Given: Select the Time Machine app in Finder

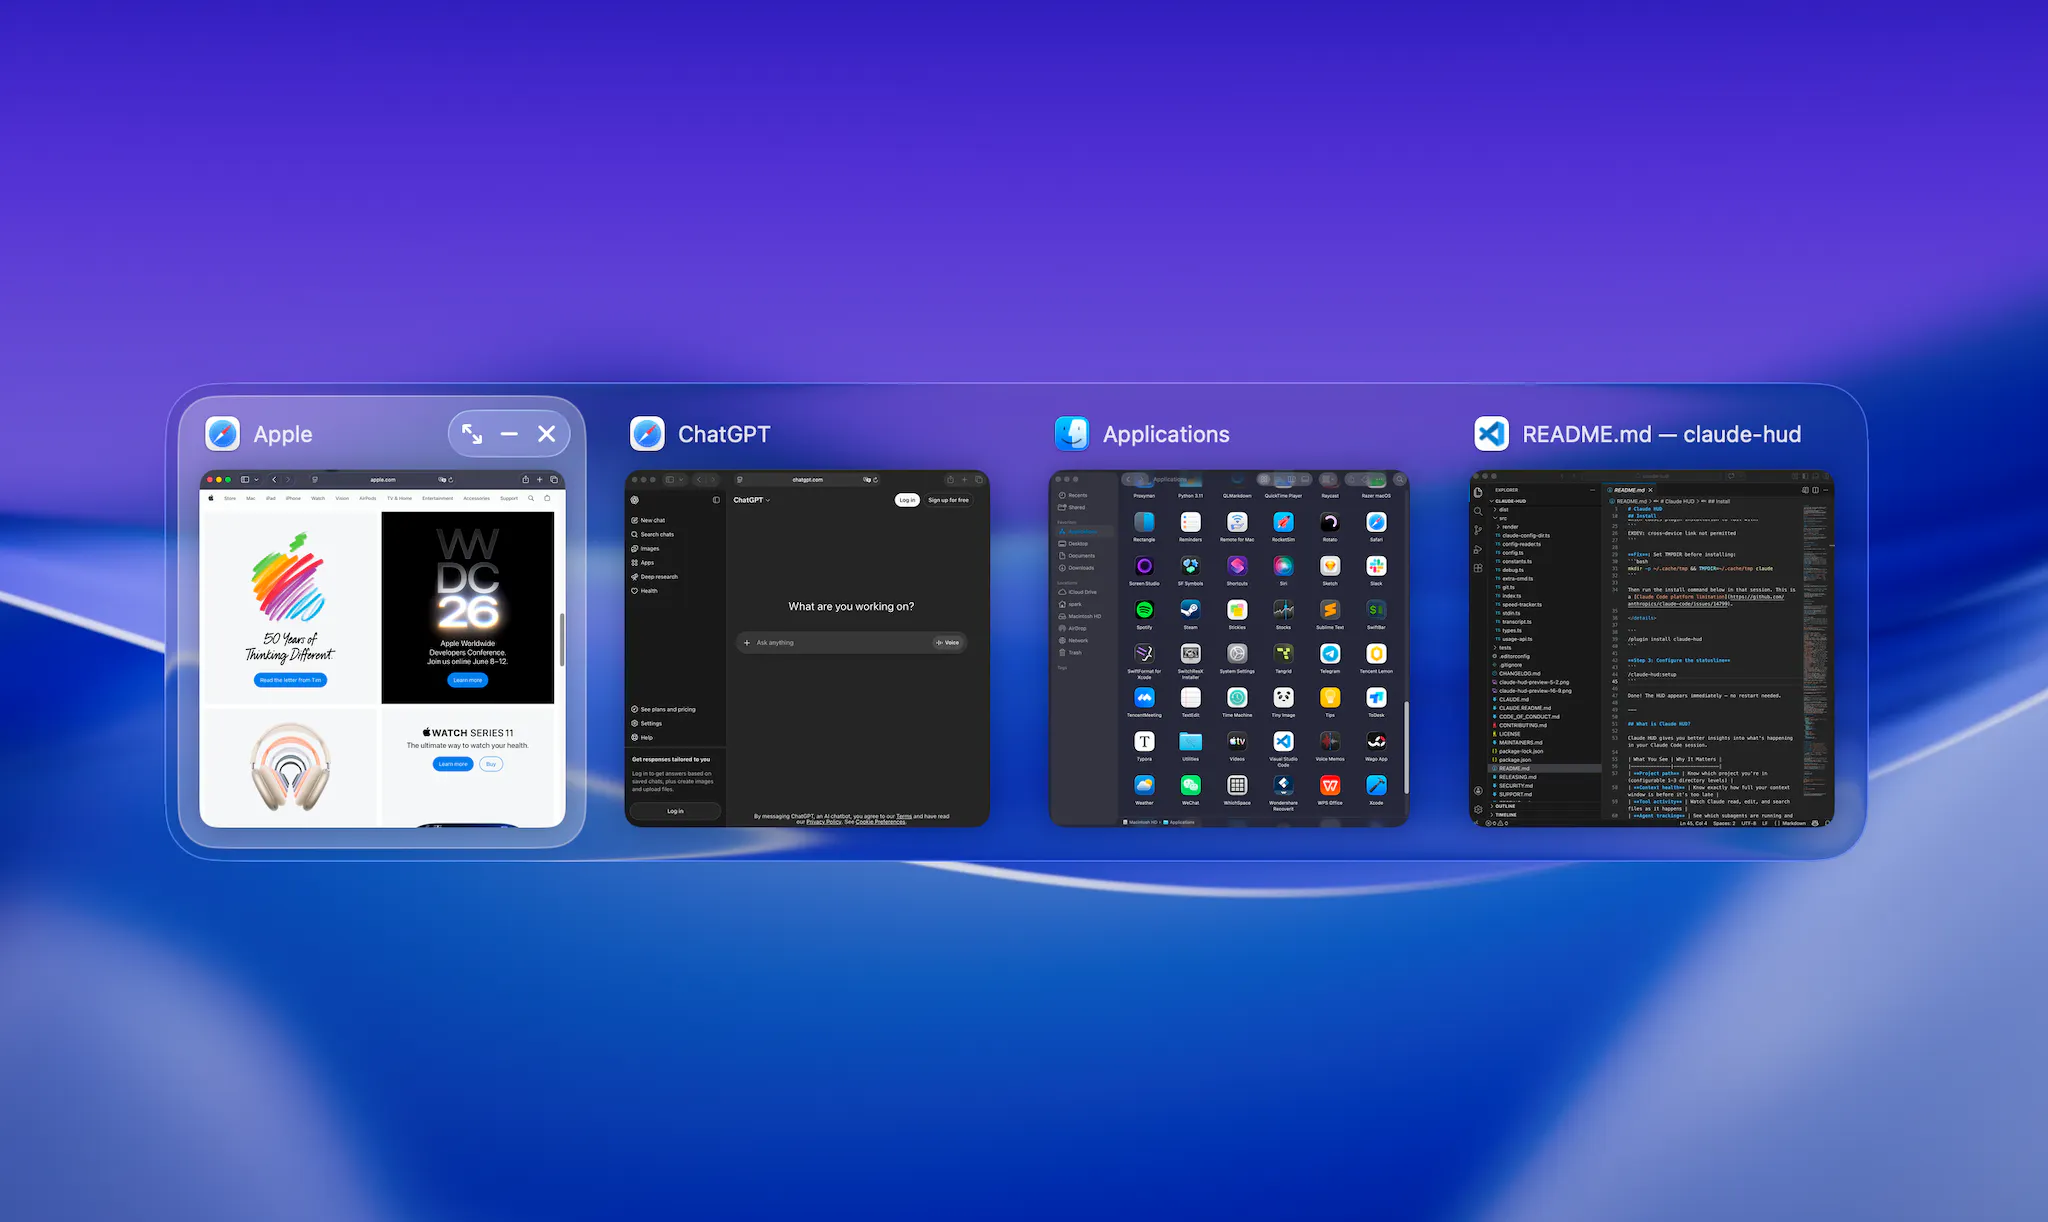Looking at the screenshot, I should 1237,697.
